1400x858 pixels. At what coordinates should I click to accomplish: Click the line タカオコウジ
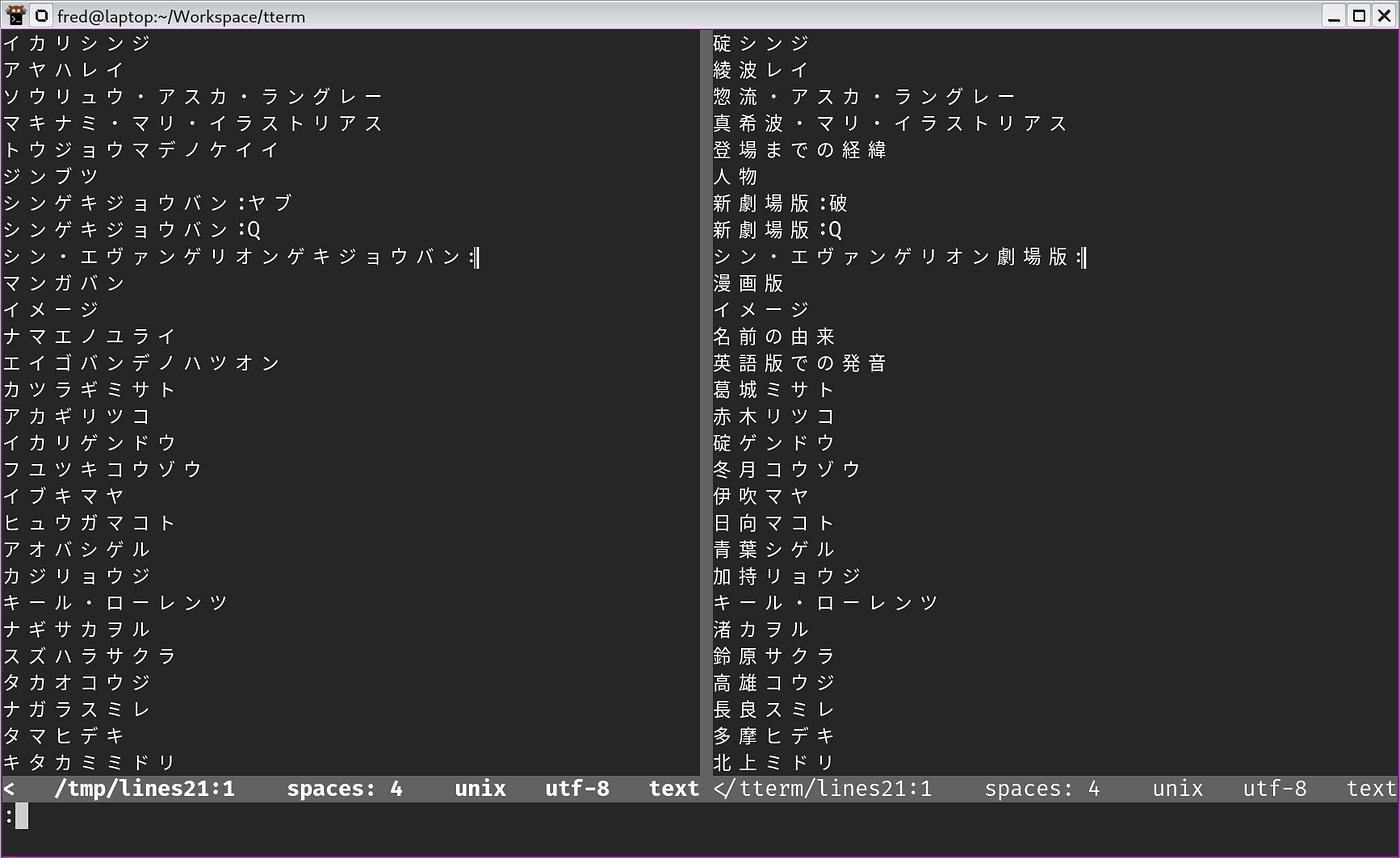(76, 683)
